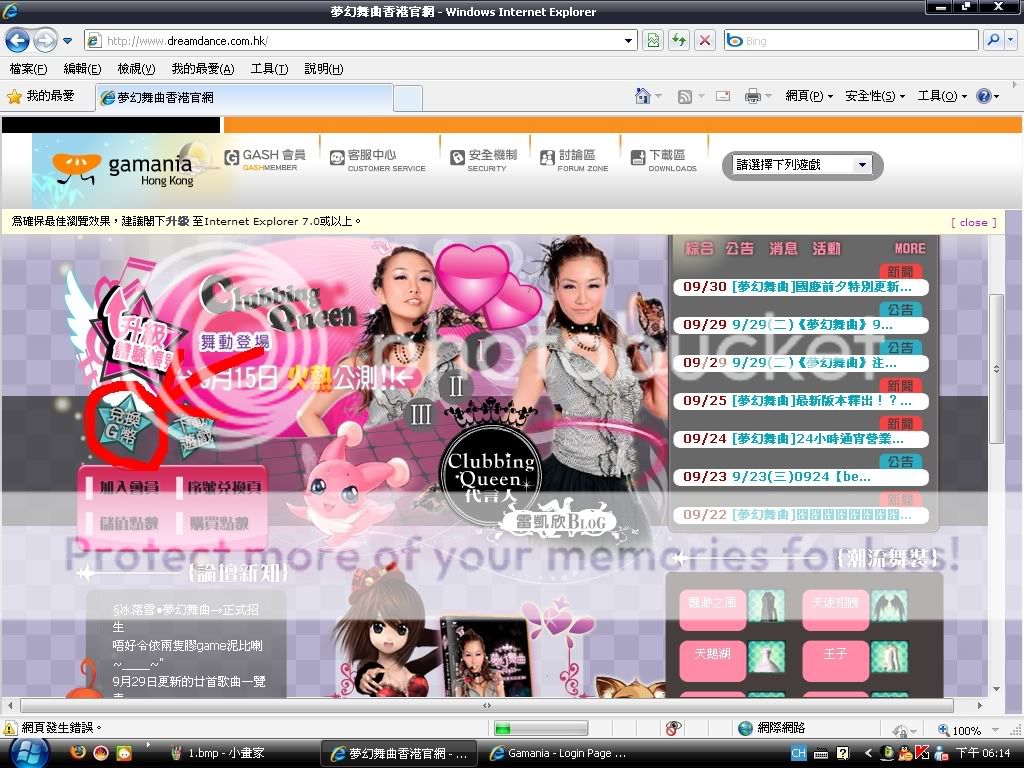Open the Home page icon in toolbar
Viewport: 1024px width, 768px height.
(x=643, y=96)
